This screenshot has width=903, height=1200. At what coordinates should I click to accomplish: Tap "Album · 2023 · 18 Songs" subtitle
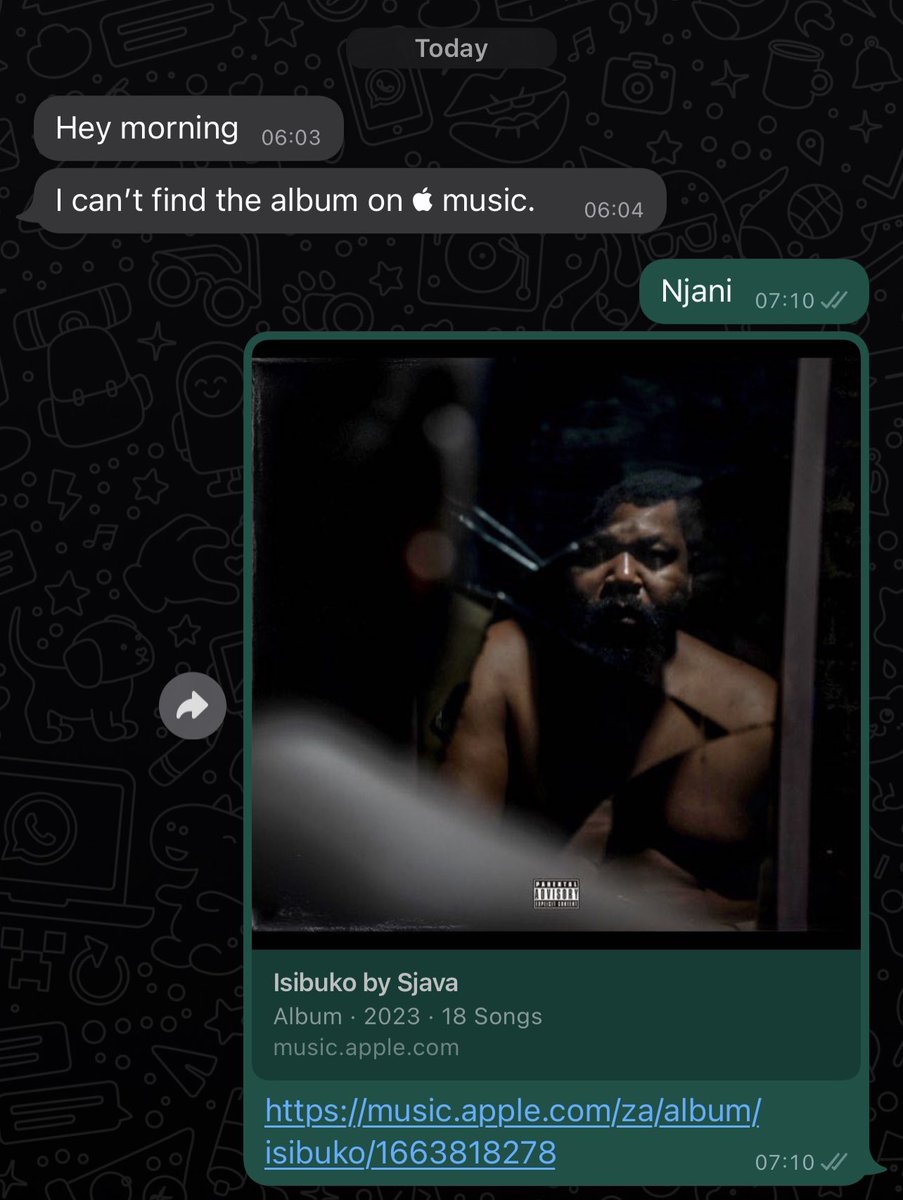(408, 1016)
